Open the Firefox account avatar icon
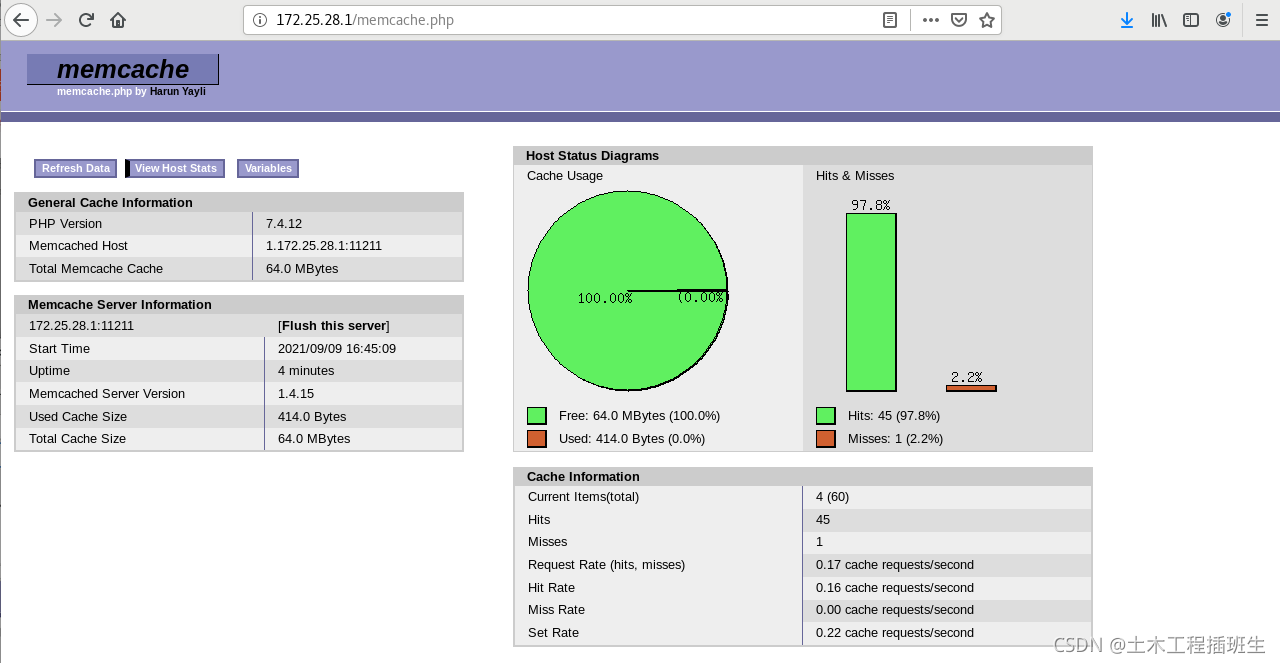Screen dimensions: 1280x663 coord(1224,20)
